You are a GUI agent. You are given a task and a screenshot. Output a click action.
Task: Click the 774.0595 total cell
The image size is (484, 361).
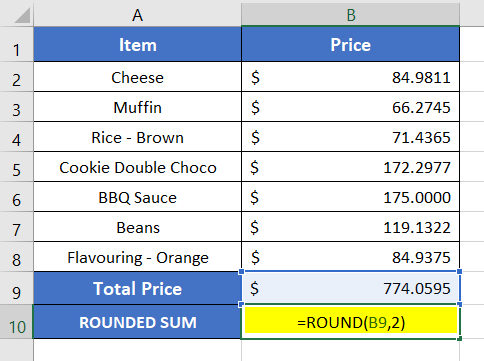tap(350, 288)
